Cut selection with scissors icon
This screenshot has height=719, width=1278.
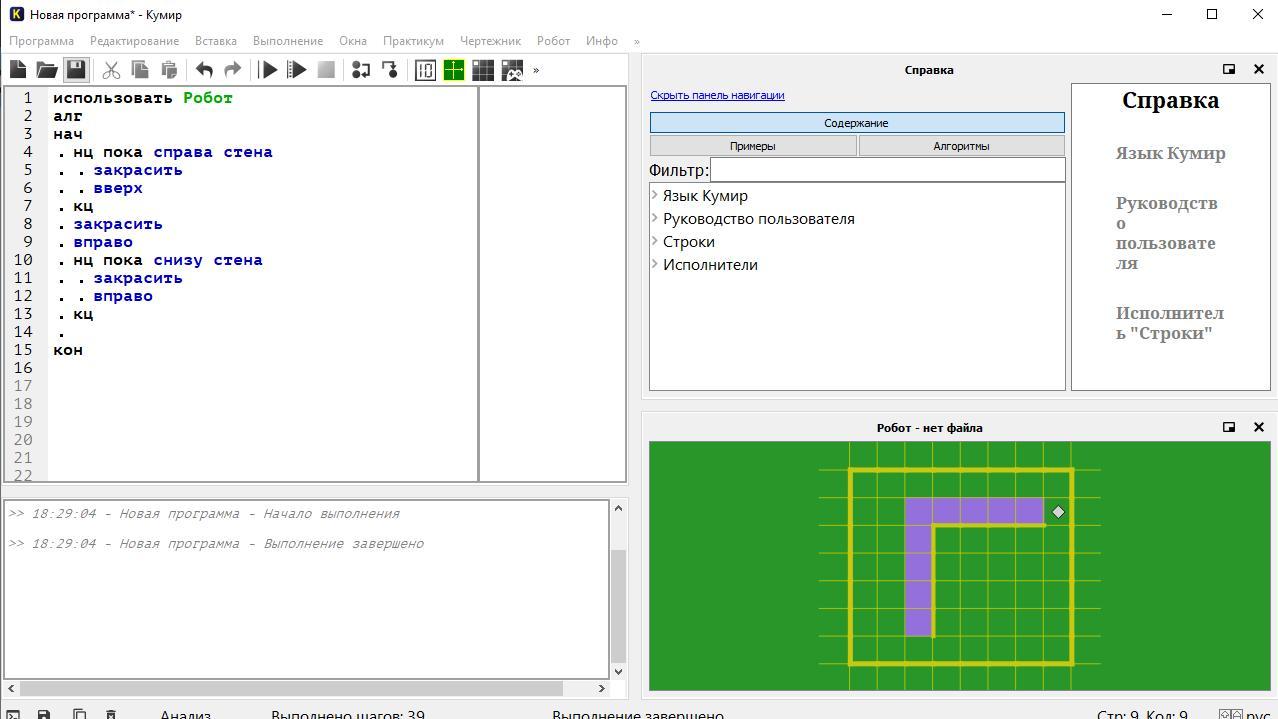coord(111,70)
